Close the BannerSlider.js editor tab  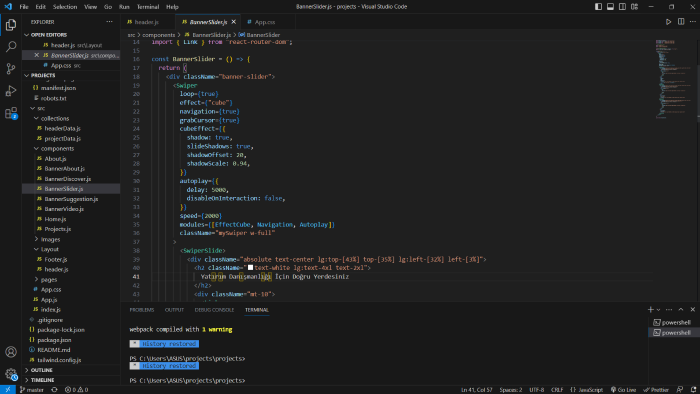point(233,22)
